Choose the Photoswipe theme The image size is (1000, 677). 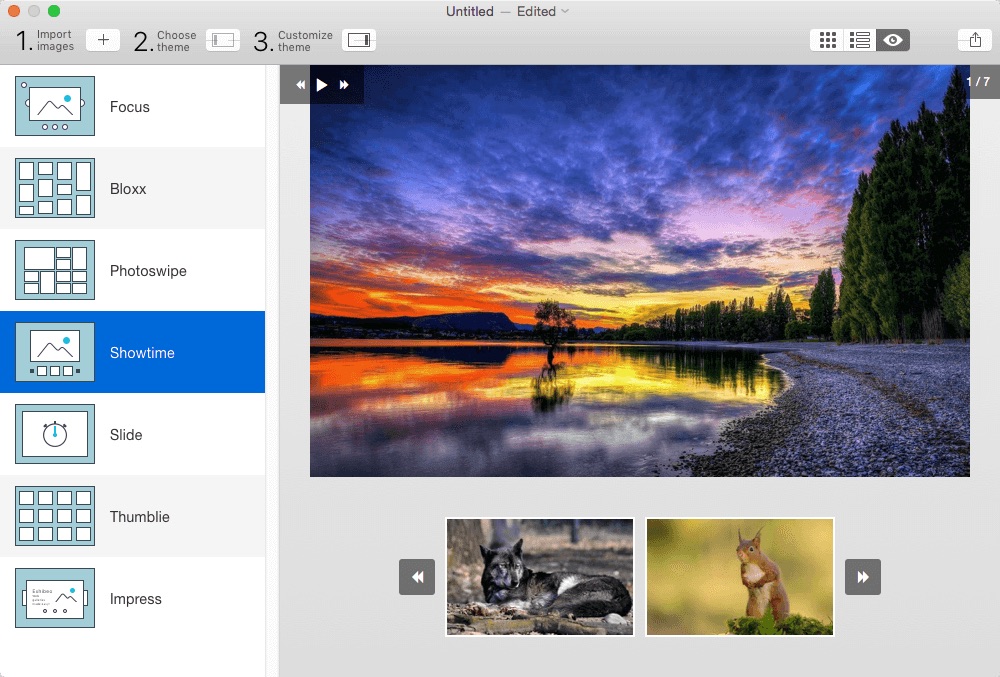pos(133,270)
